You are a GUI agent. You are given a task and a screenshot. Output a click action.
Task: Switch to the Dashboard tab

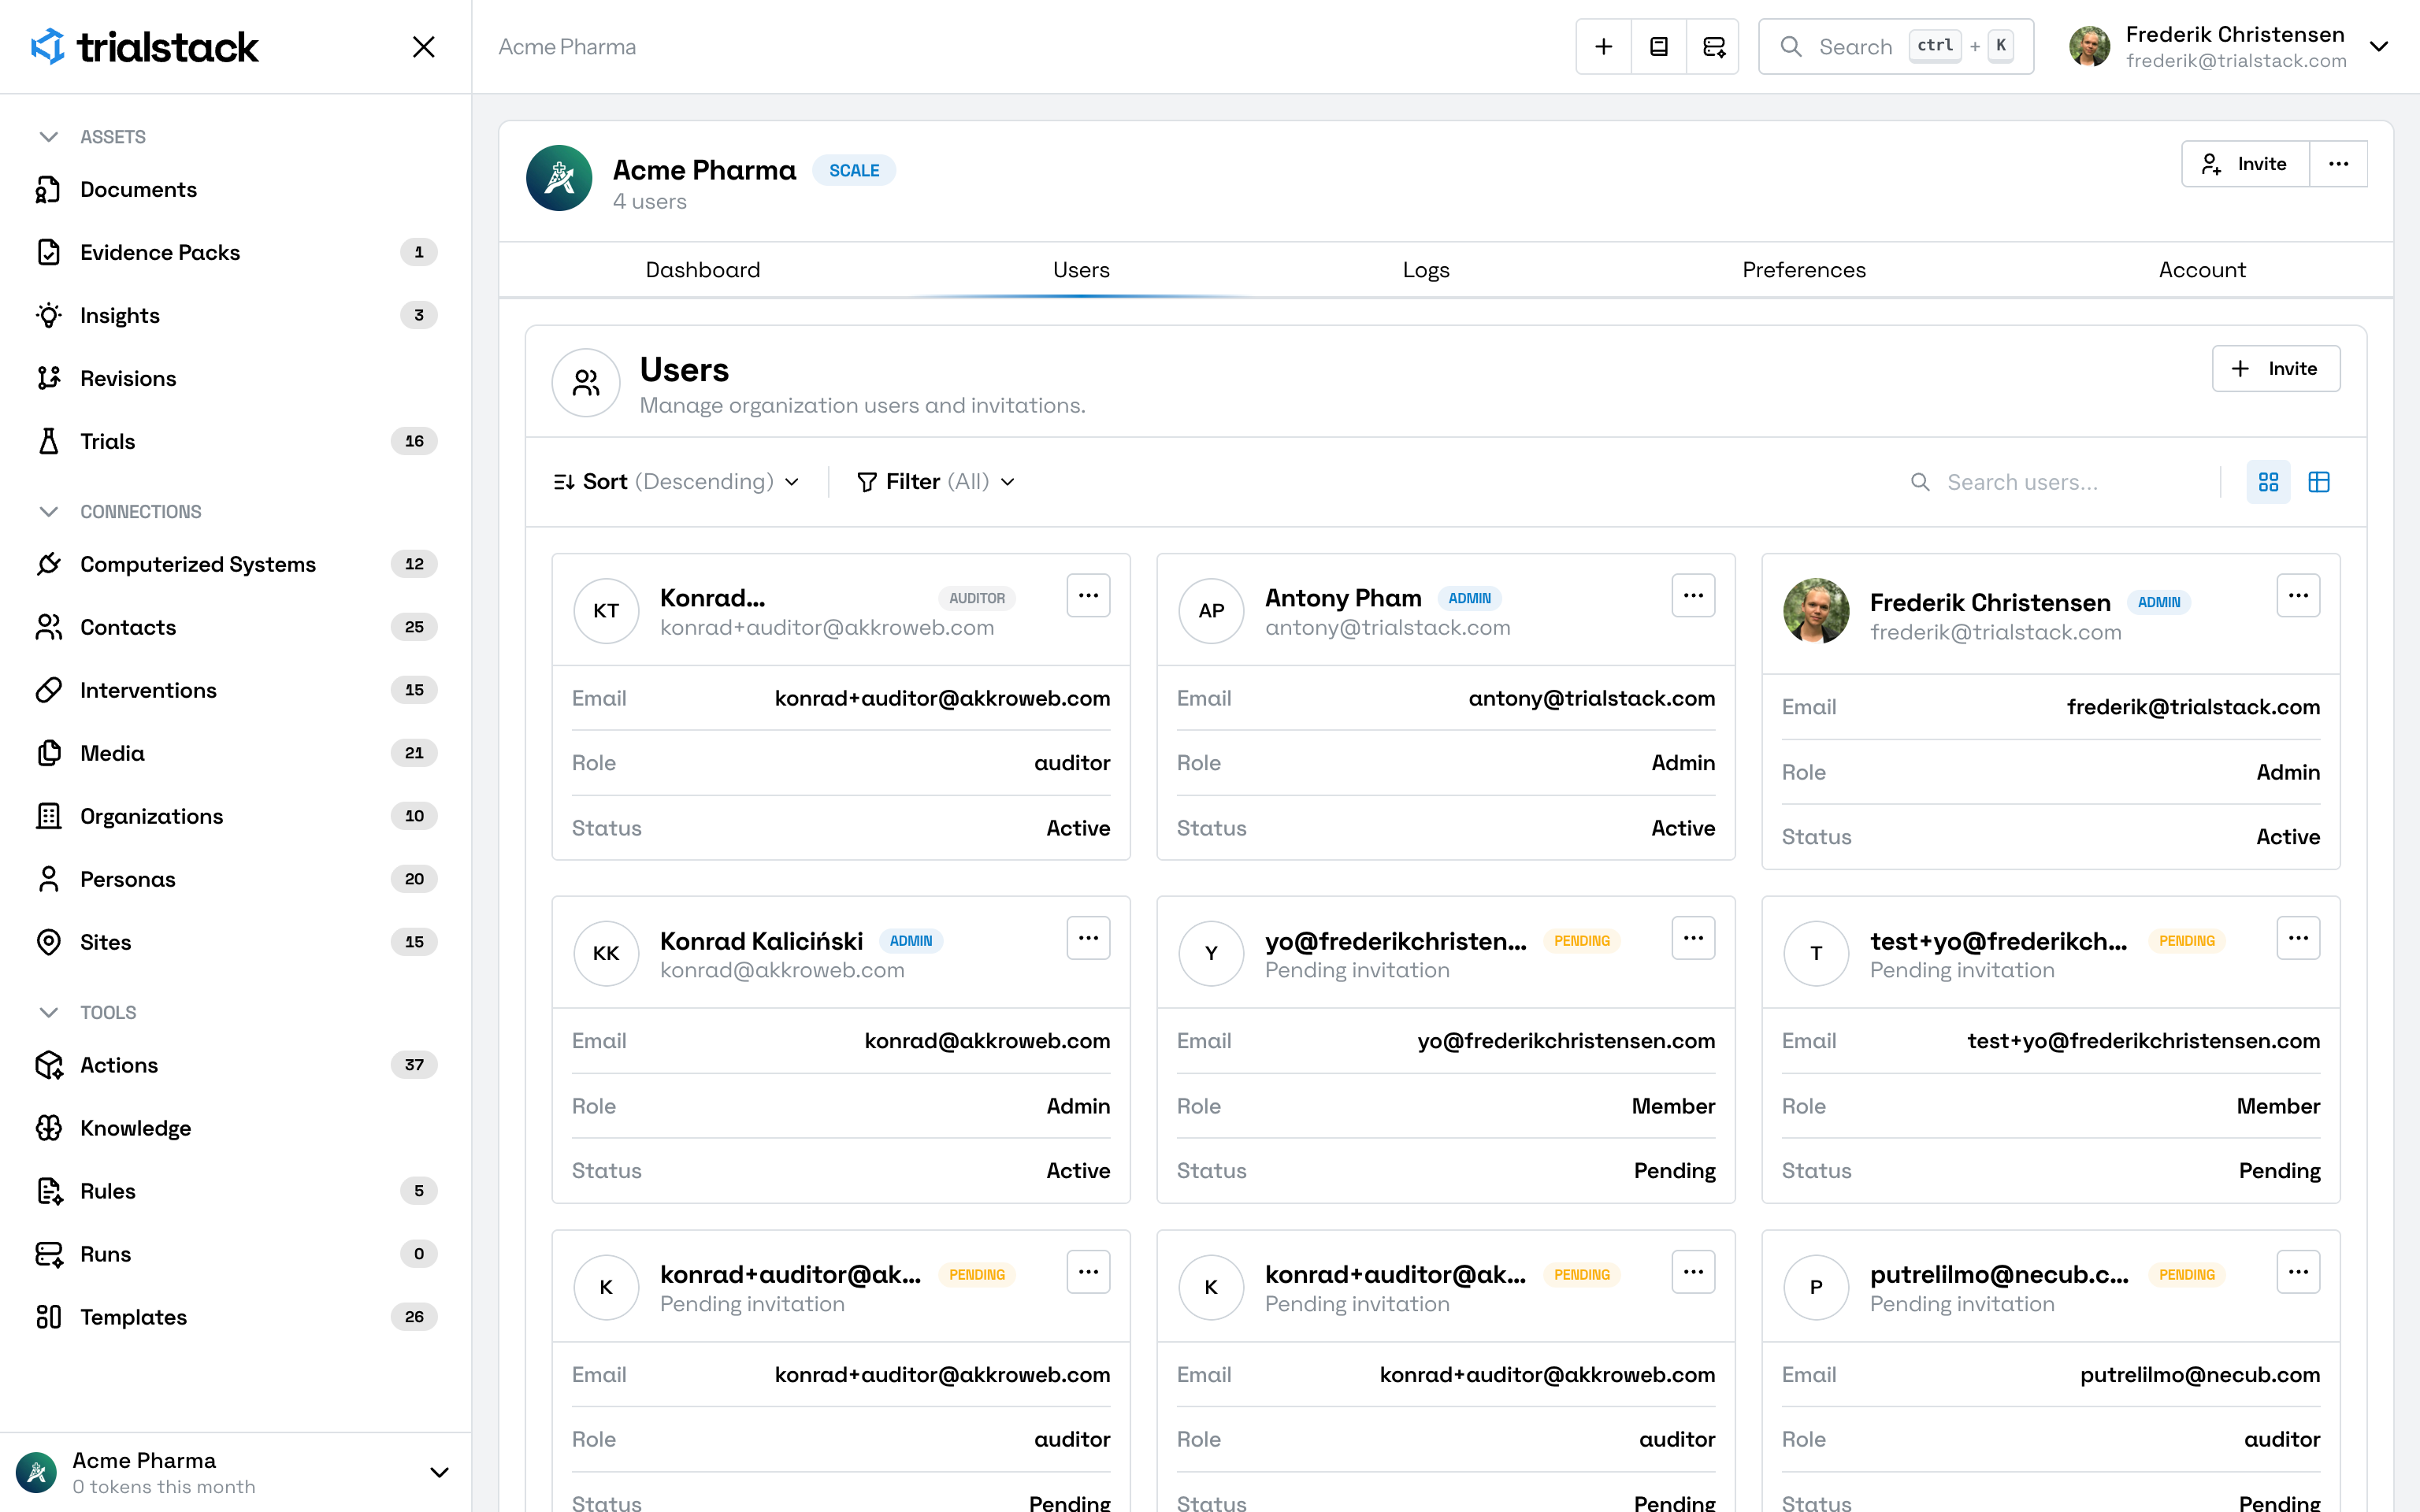click(703, 270)
